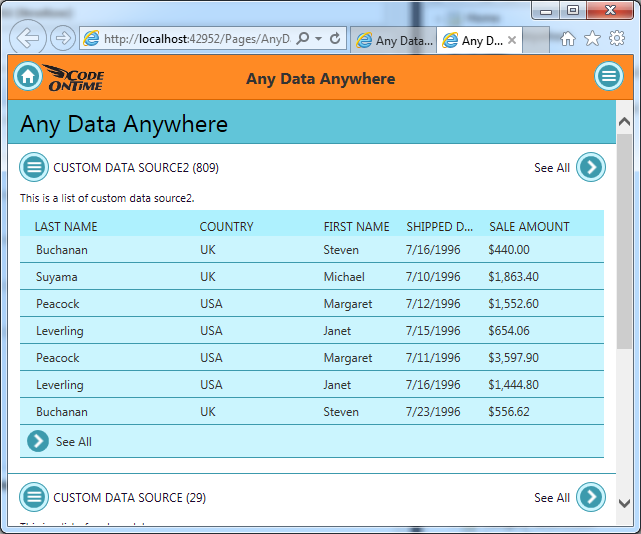
Task: Sort by LAST NAME column header
Action: (x=66, y=227)
